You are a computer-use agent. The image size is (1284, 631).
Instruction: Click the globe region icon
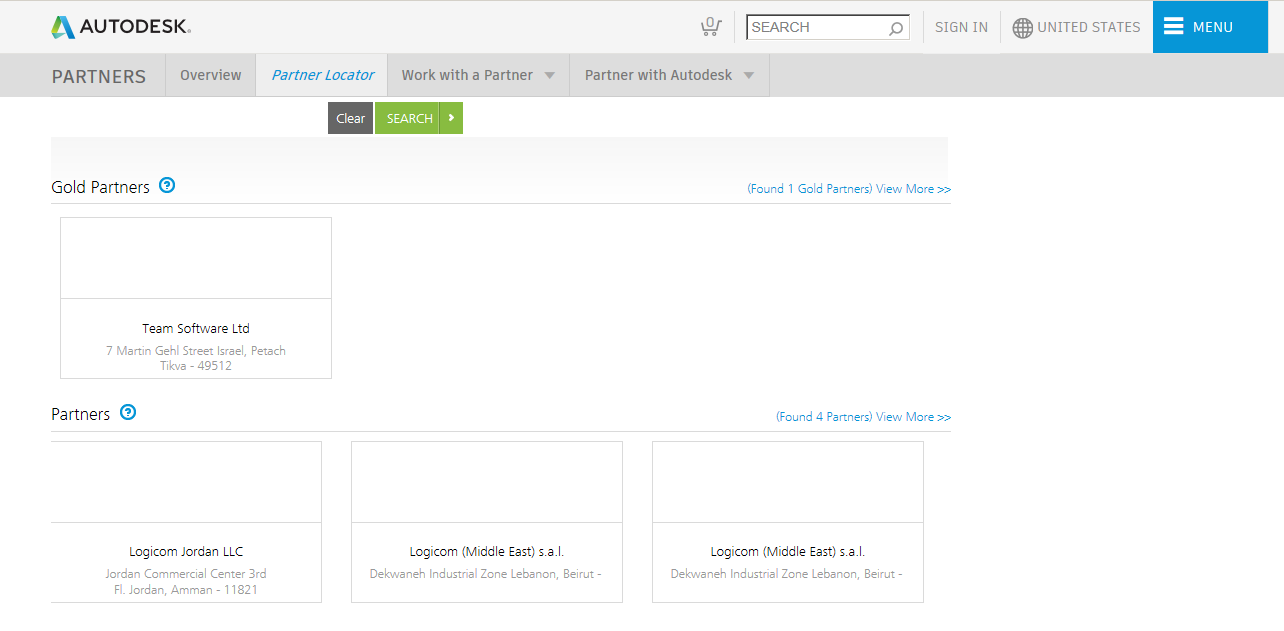click(1022, 28)
